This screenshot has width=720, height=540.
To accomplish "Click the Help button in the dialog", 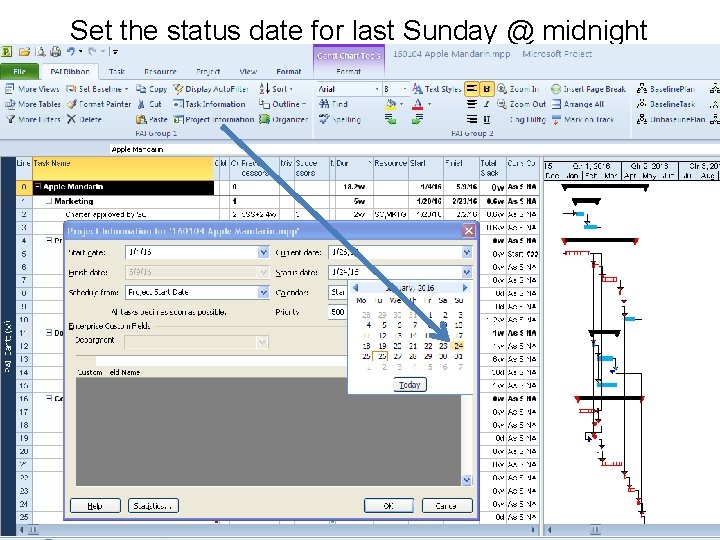I will pos(95,506).
